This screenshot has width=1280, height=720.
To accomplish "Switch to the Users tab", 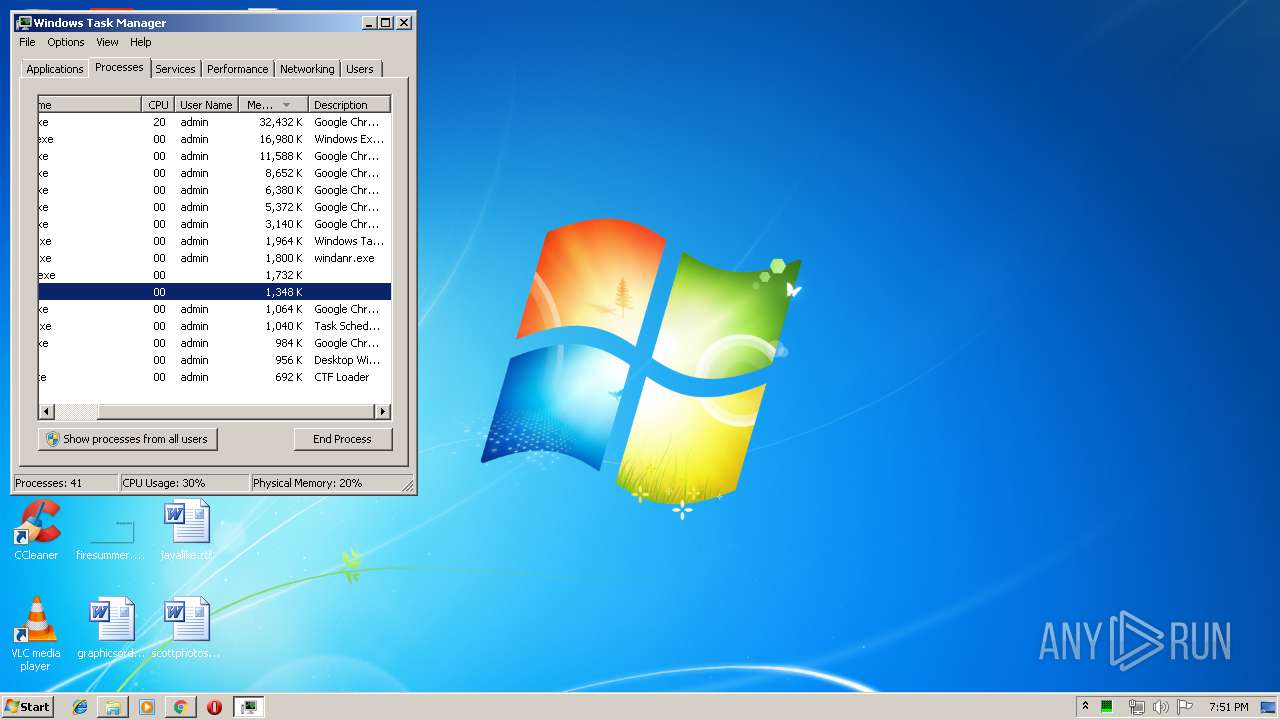I will coord(360,69).
